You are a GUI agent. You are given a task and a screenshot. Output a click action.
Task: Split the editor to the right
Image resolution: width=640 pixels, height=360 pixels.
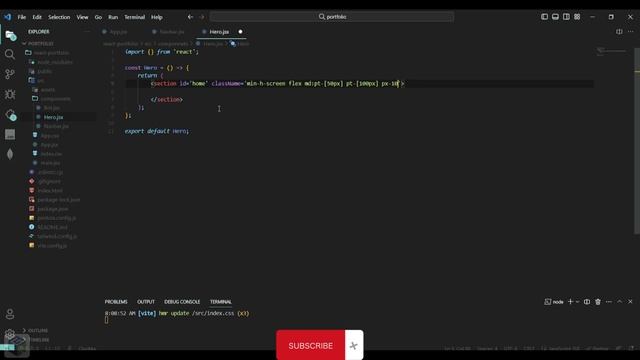[619, 31]
